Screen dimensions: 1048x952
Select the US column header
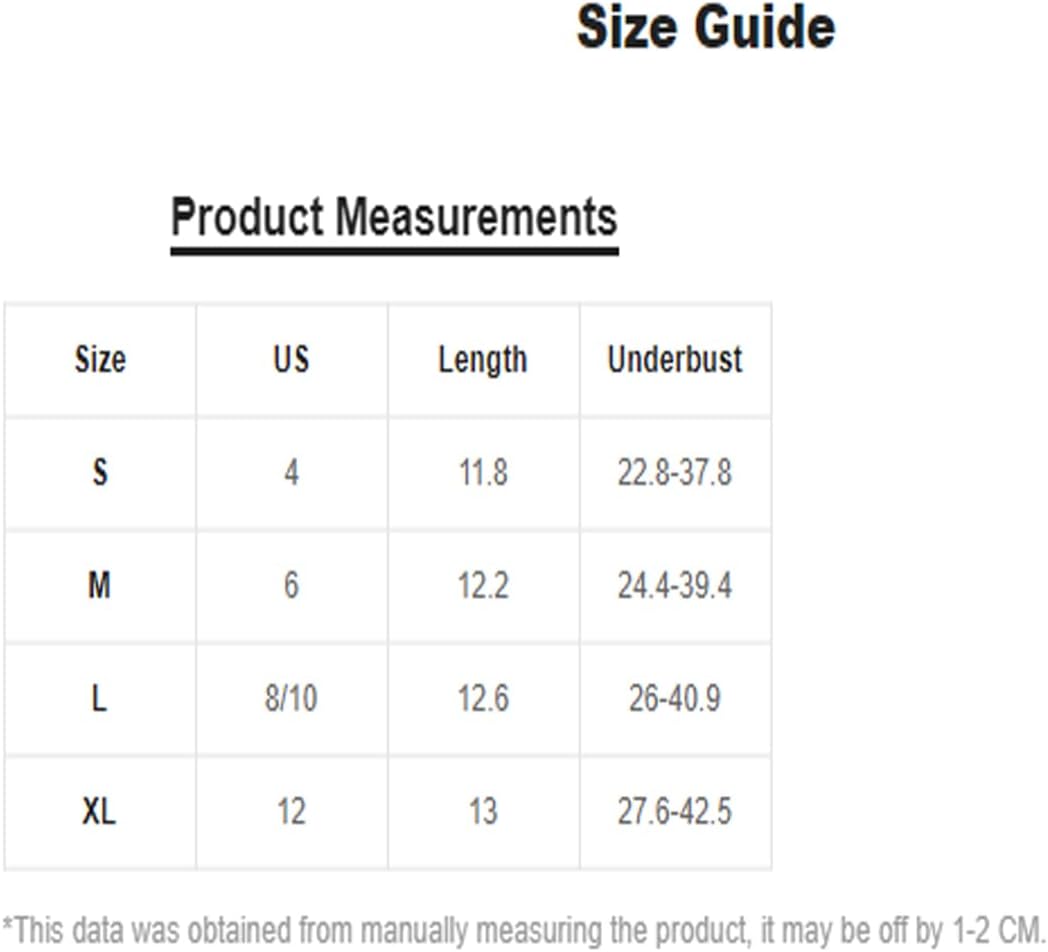click(291, 360)
